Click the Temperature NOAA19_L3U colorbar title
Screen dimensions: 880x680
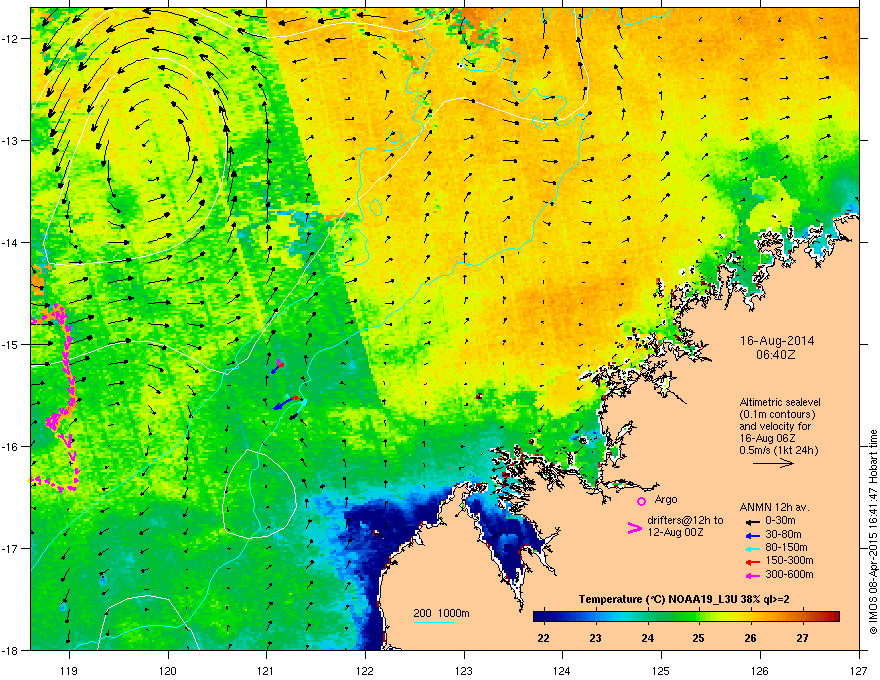point(684,600)
